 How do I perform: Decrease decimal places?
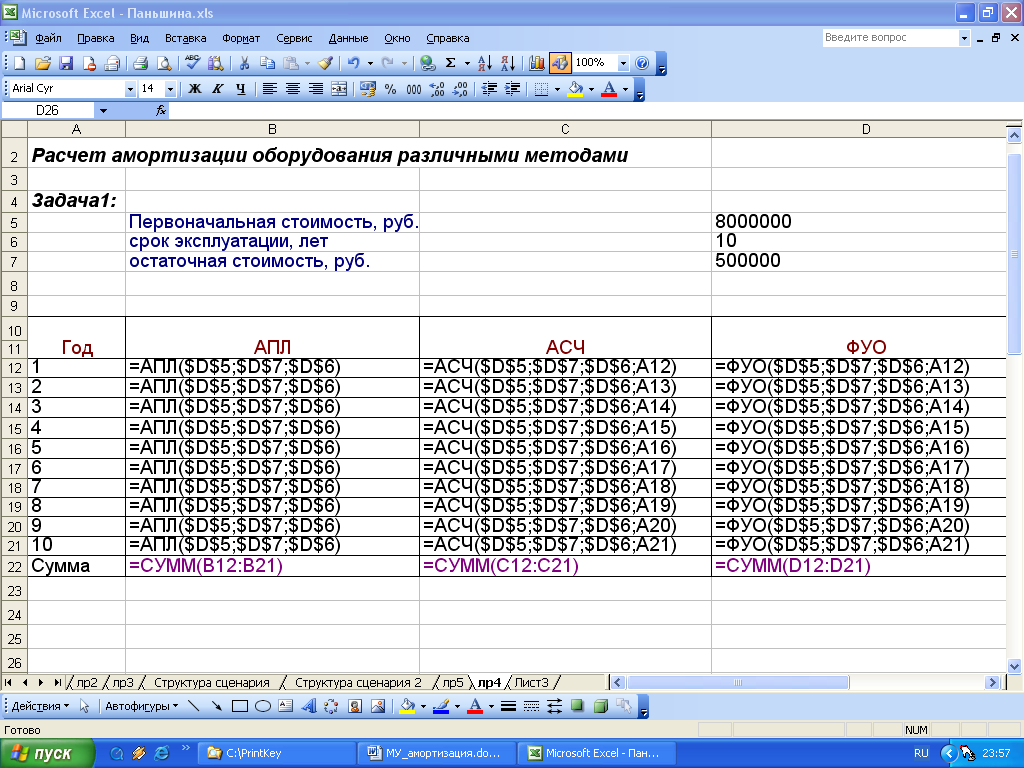(x=460, y=89)
